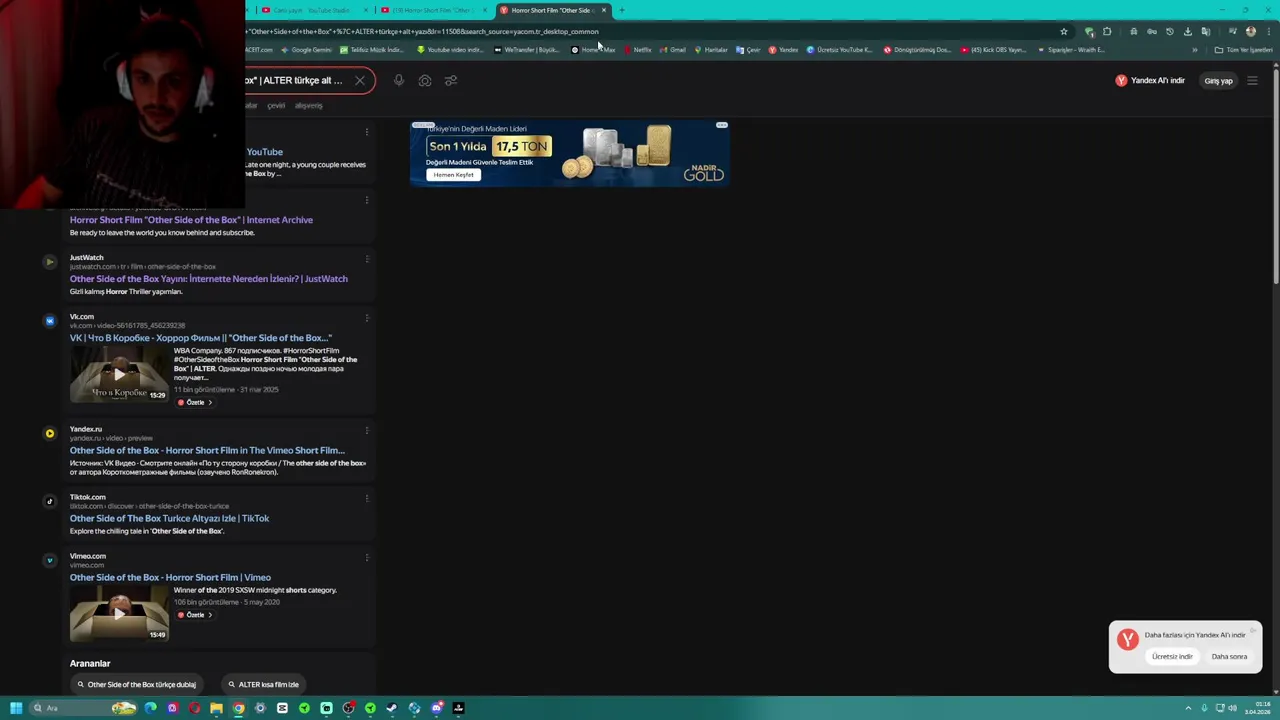The width and height of the screenshot is (1280, 720).
Task: Open Vimeo Horror Short Film link
Action: pos(170,578)
